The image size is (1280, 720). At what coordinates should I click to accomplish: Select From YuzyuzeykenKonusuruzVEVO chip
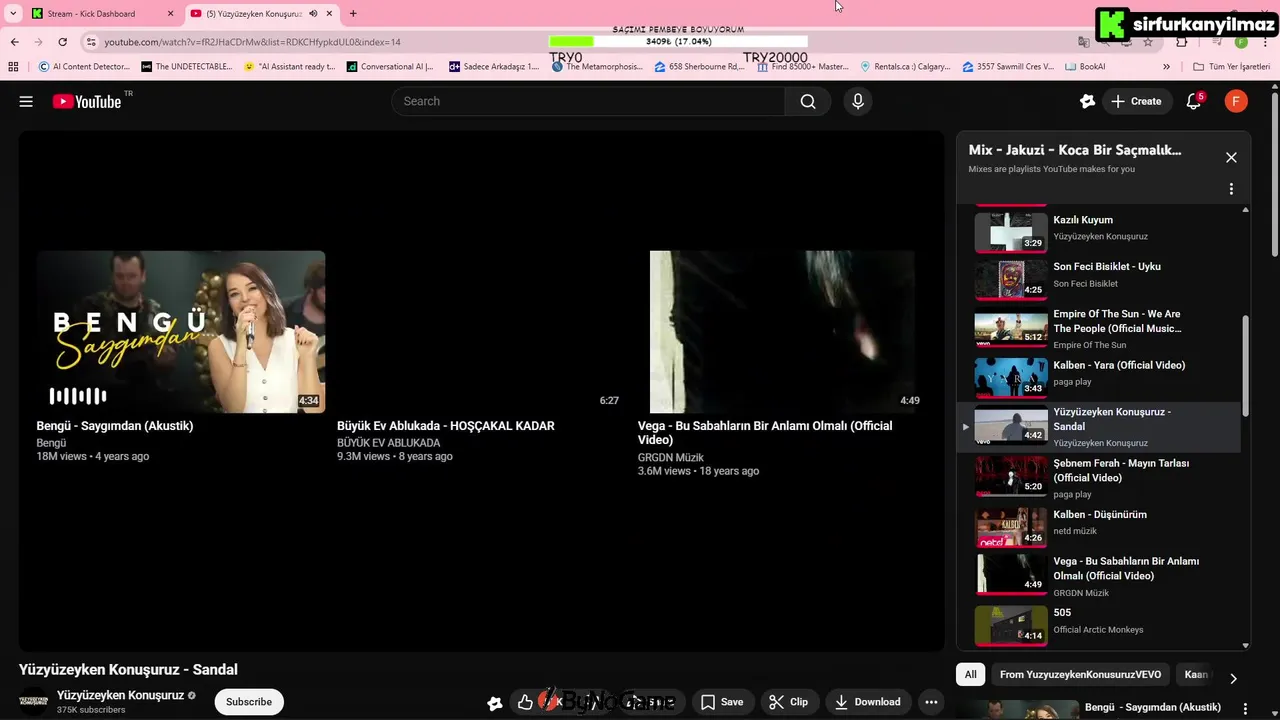[x=1080, y=675]
